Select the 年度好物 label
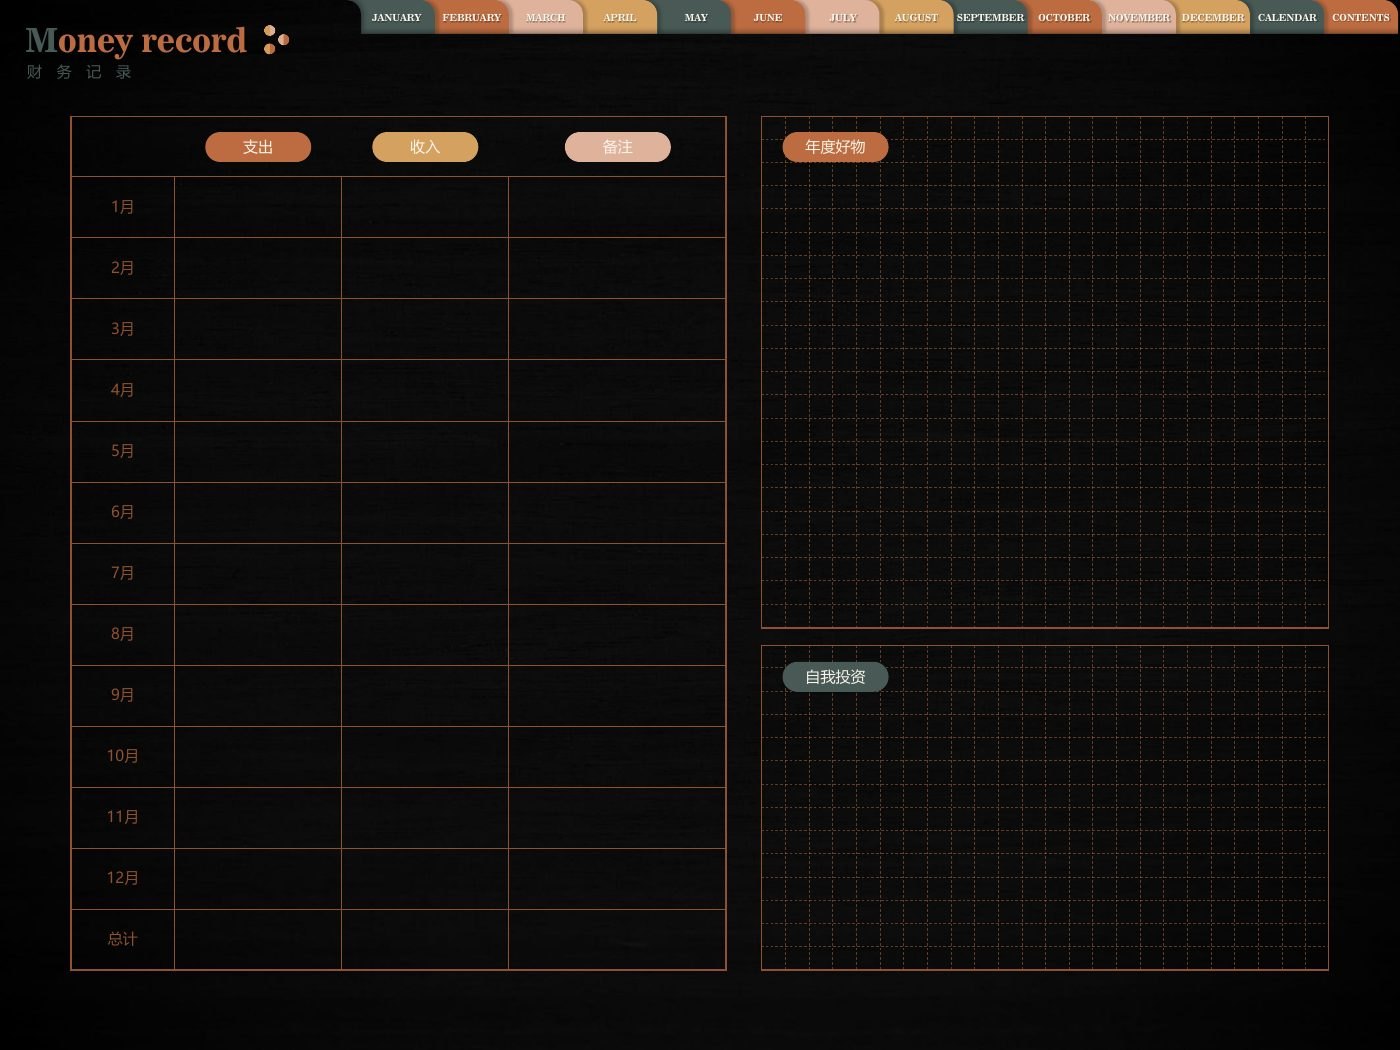The height and width of the screenshot is (1050, 1400). (x=835, y=147)
